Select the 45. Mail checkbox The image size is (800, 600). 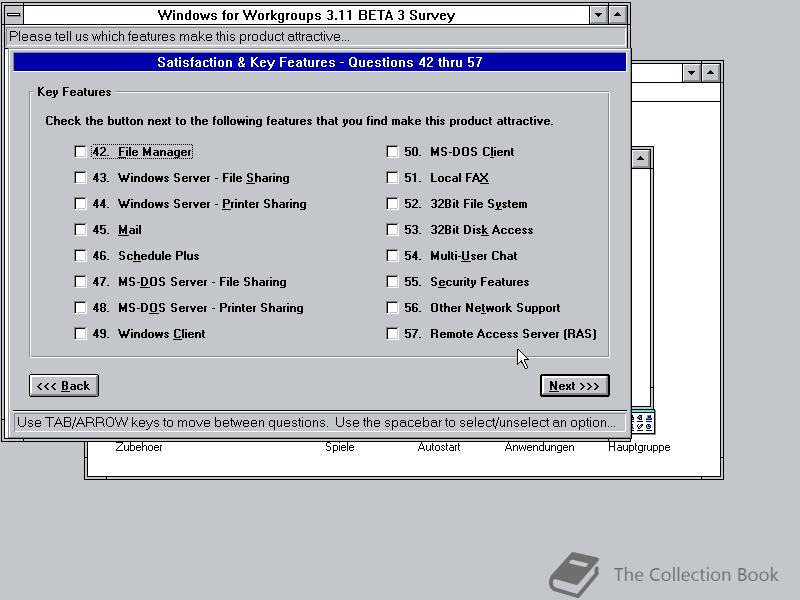(80, 230)
